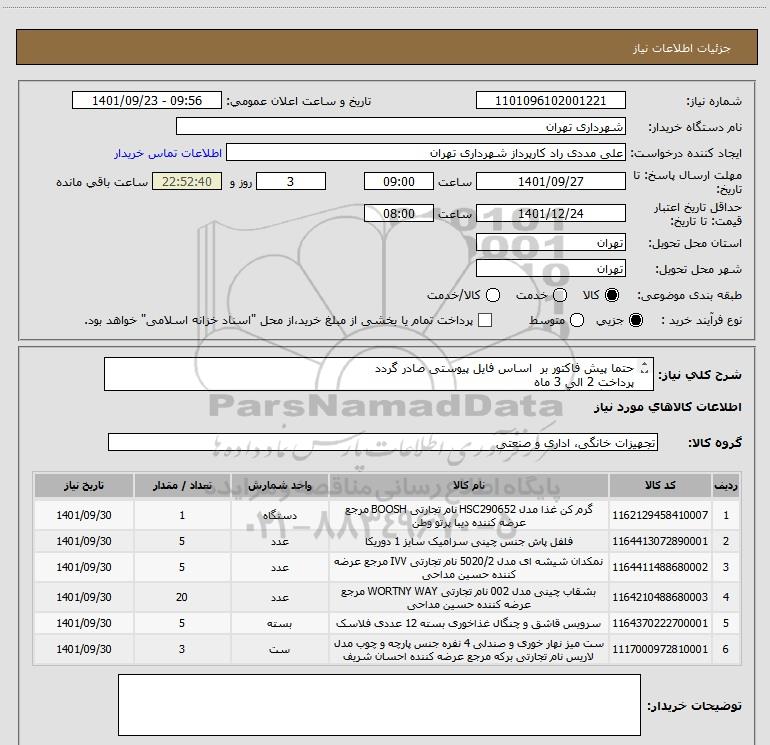770x745 pixels.
Task: Click product code 1164413072890001
Action: [660, 541]
